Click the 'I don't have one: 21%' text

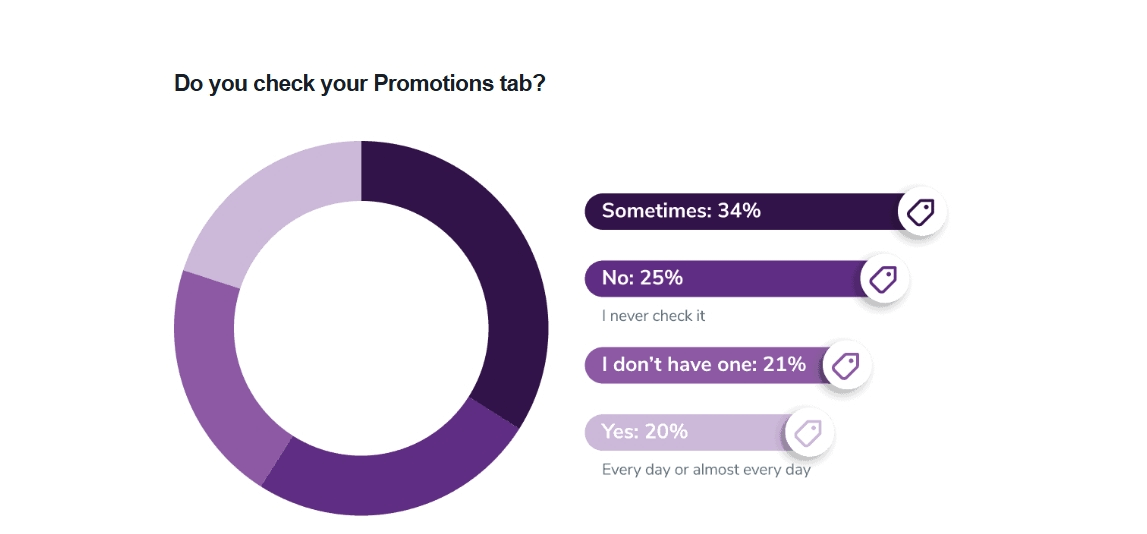[x=704, y=364]
